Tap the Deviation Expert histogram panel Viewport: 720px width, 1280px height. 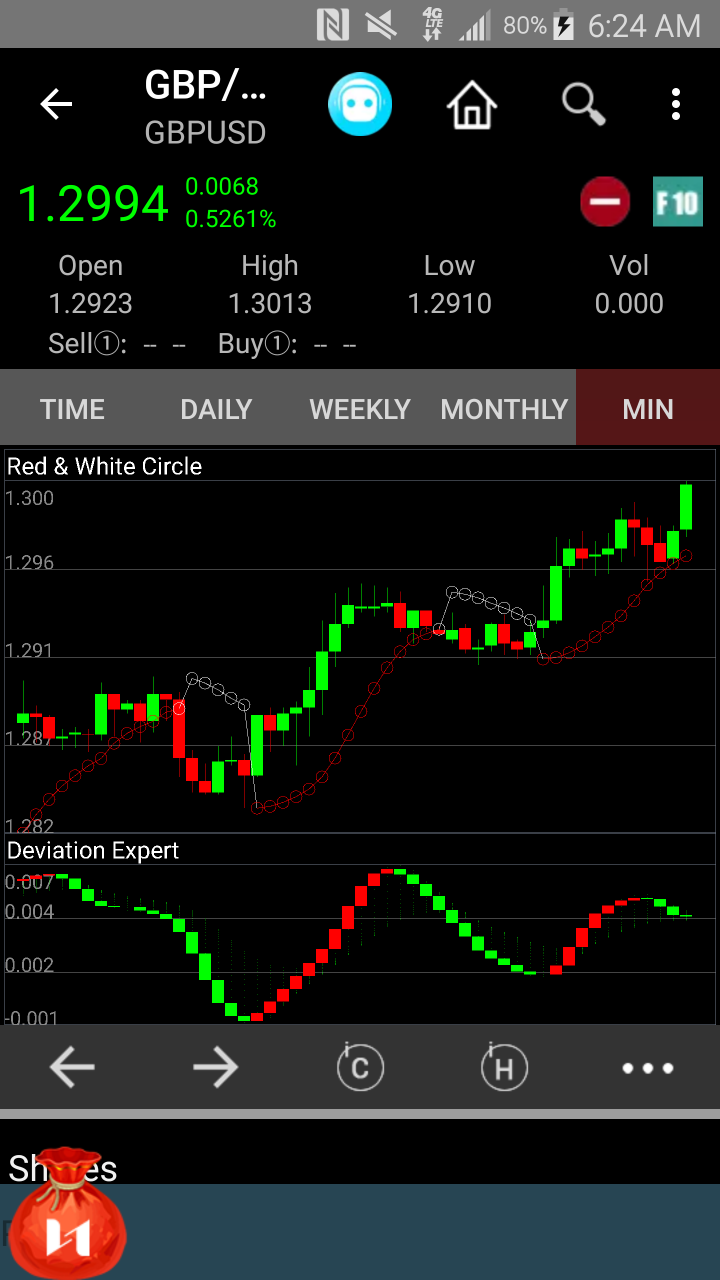point(360,945)
